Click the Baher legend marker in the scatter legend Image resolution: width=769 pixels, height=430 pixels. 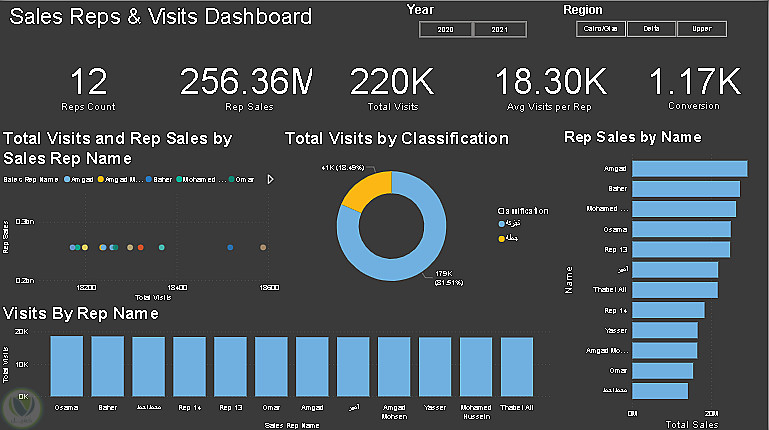148,180
